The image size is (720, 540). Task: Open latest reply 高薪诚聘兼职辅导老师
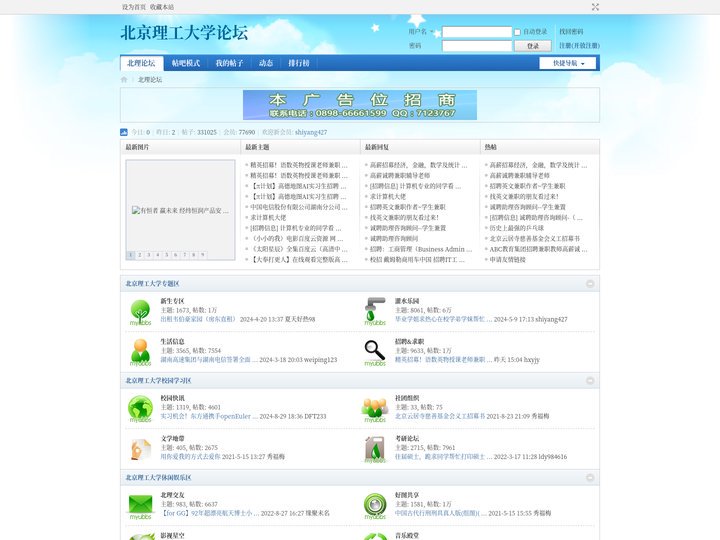400,175
